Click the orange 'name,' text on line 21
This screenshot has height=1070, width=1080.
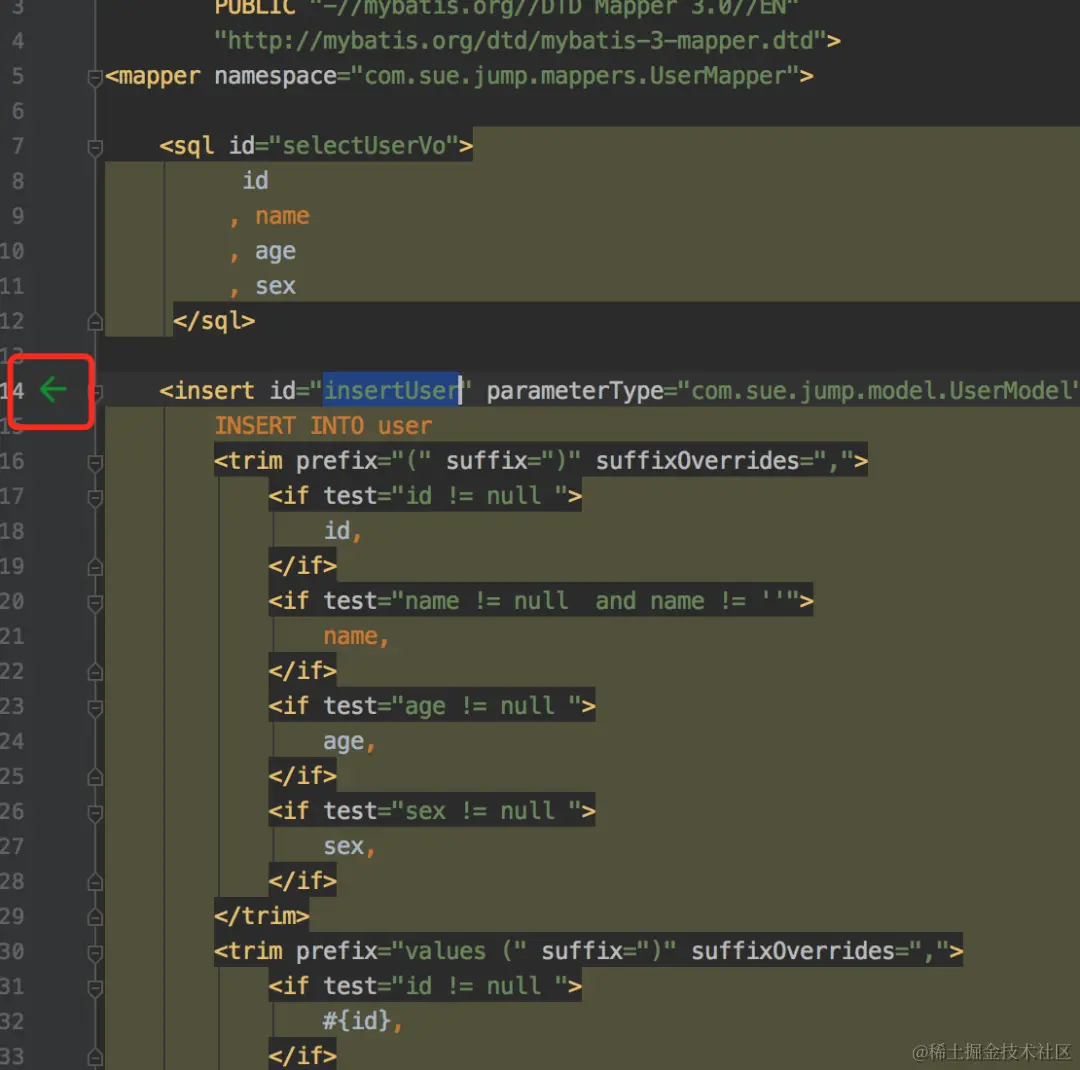[x=356, y=636]
